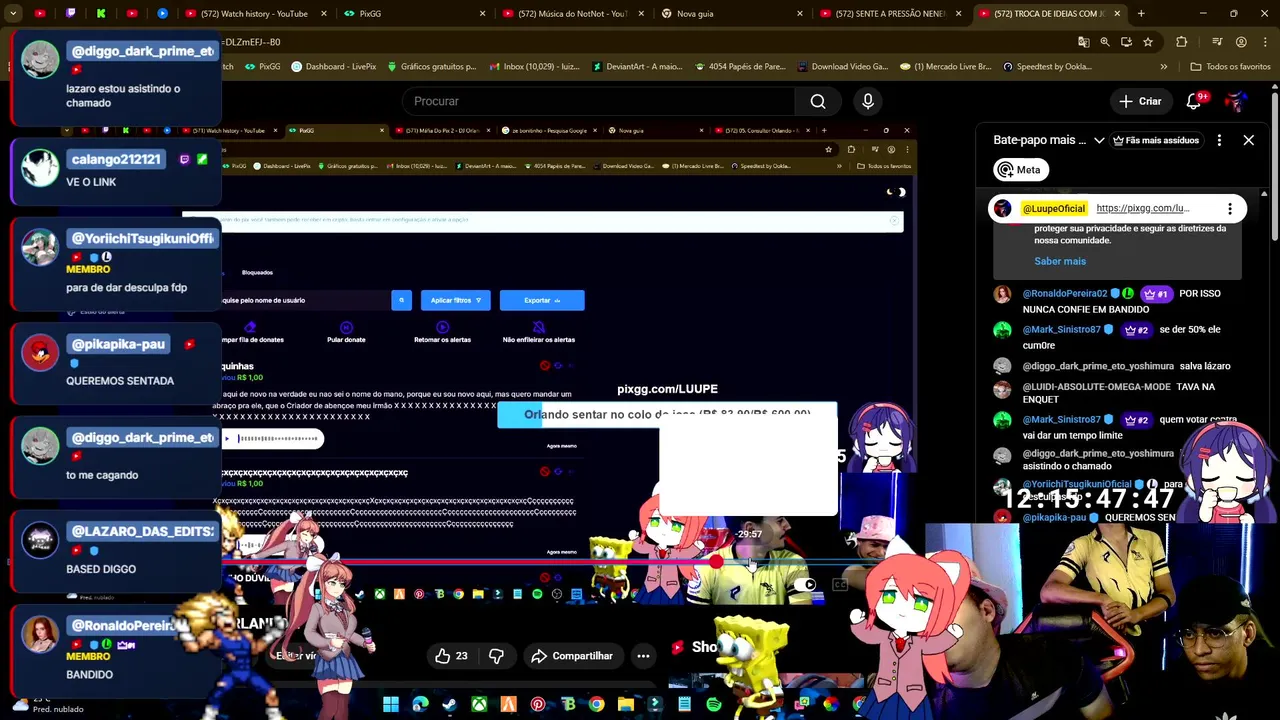Open the pinned message three-dot menu
The image size is (1280, 720).
pos(1230,208)
